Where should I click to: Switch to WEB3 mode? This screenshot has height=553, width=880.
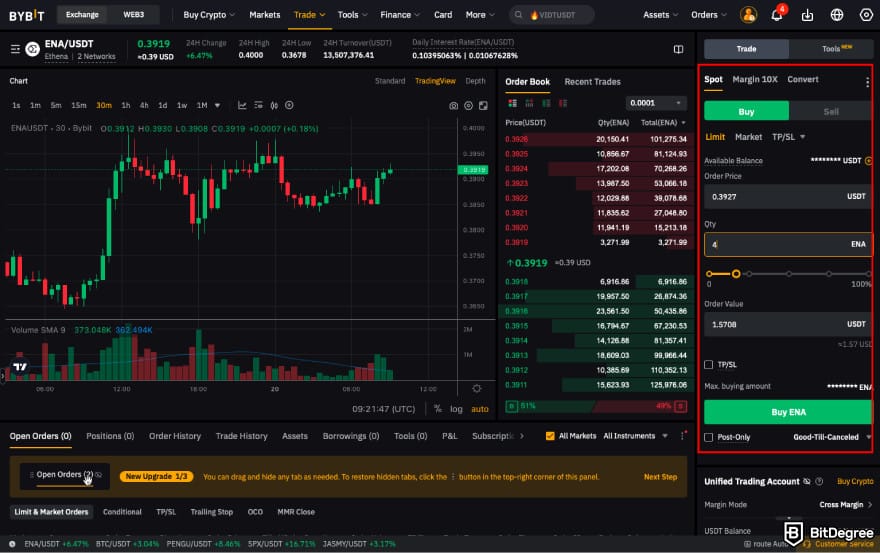click(x=134, y=15)
